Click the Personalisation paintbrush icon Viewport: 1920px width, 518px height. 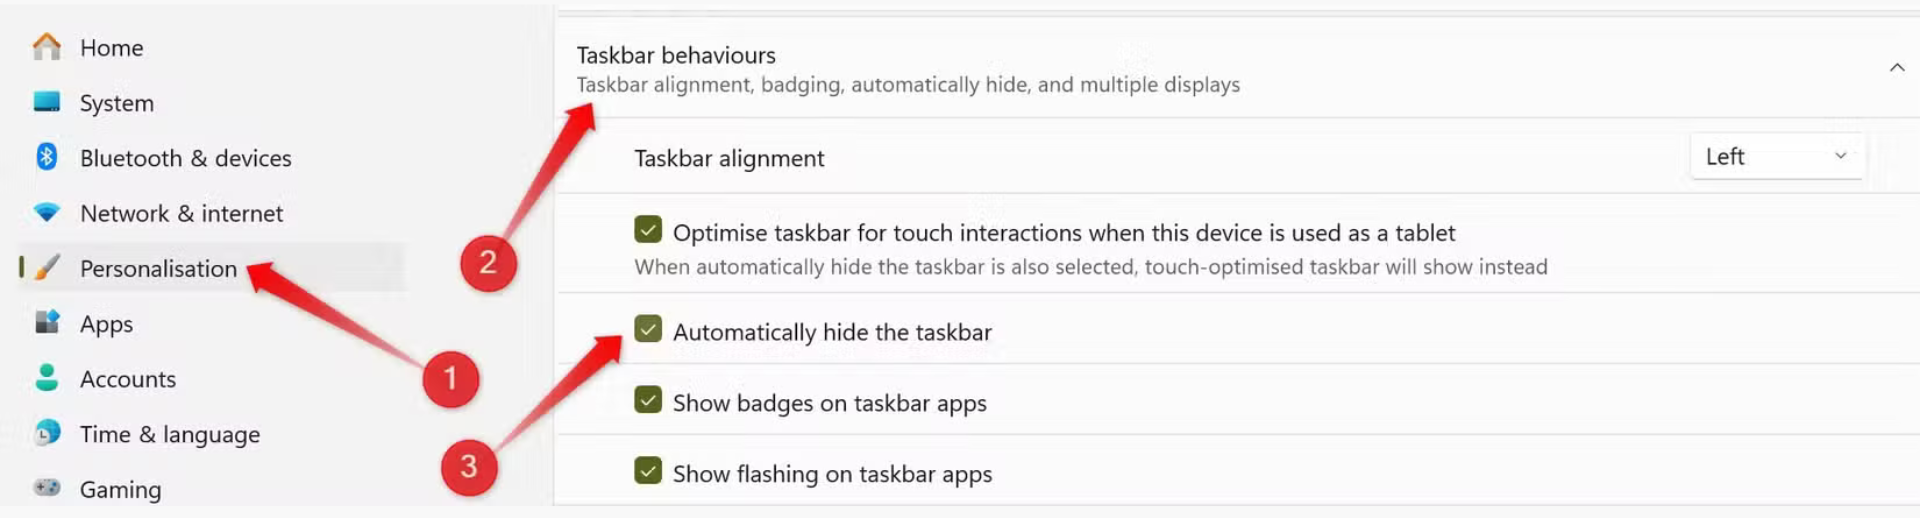[47, 268]
